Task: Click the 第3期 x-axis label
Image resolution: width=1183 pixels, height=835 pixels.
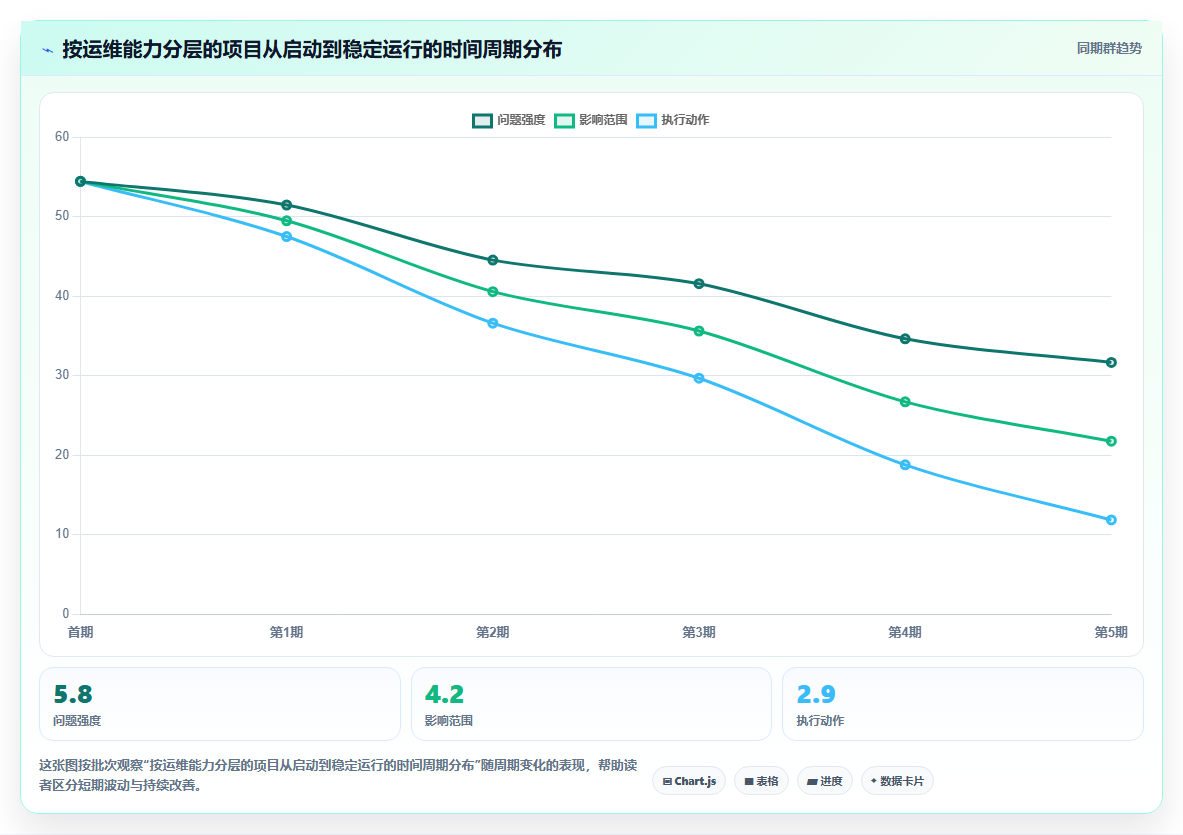Action: [699, 632]
